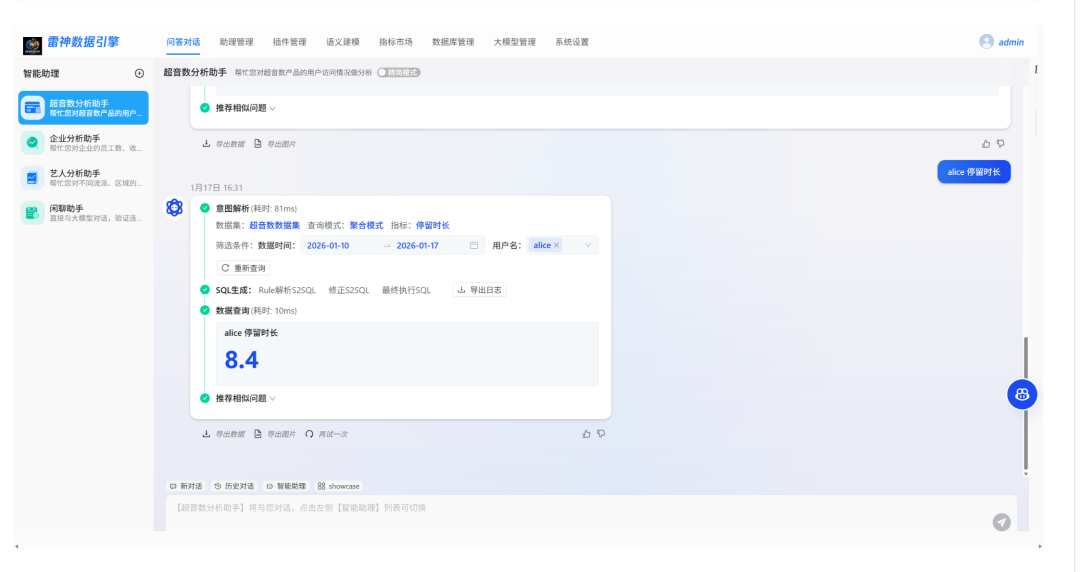
Task: Click green check icon beside SQL生成
Action: (205, 289)
